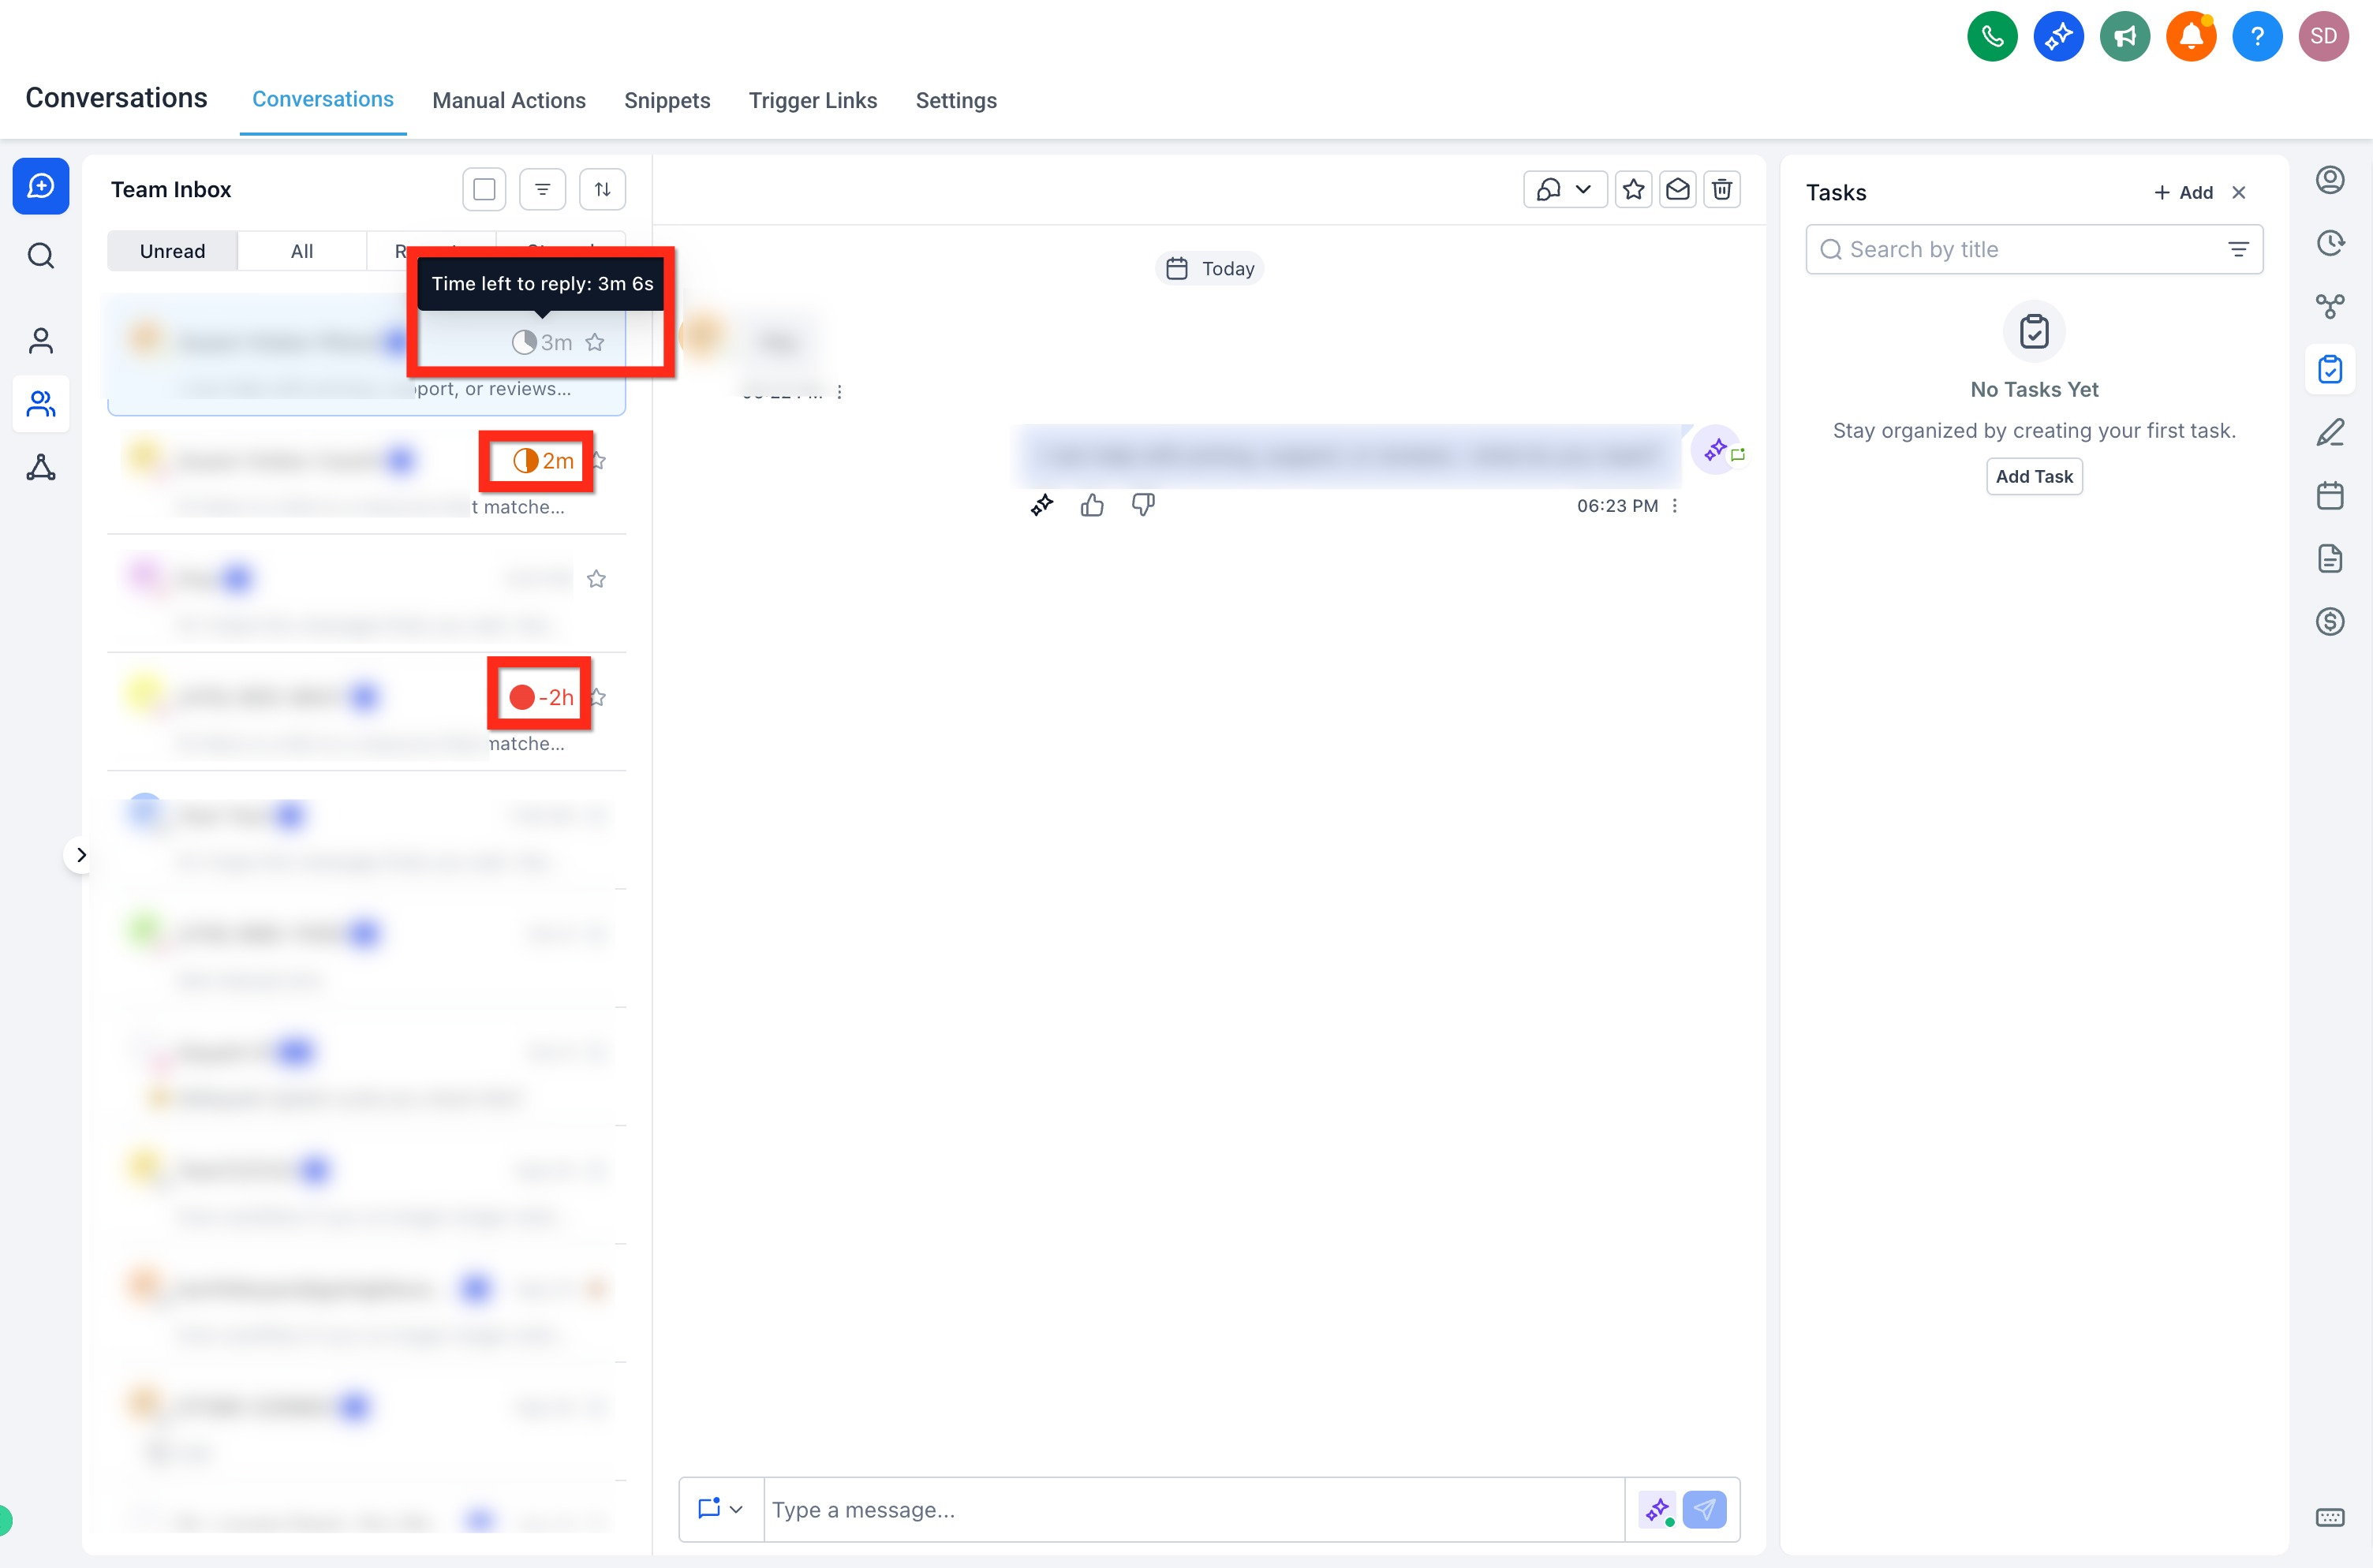Click the Add Task button
Screen dimensions: 2373x1568
(x=2034, y=477)
